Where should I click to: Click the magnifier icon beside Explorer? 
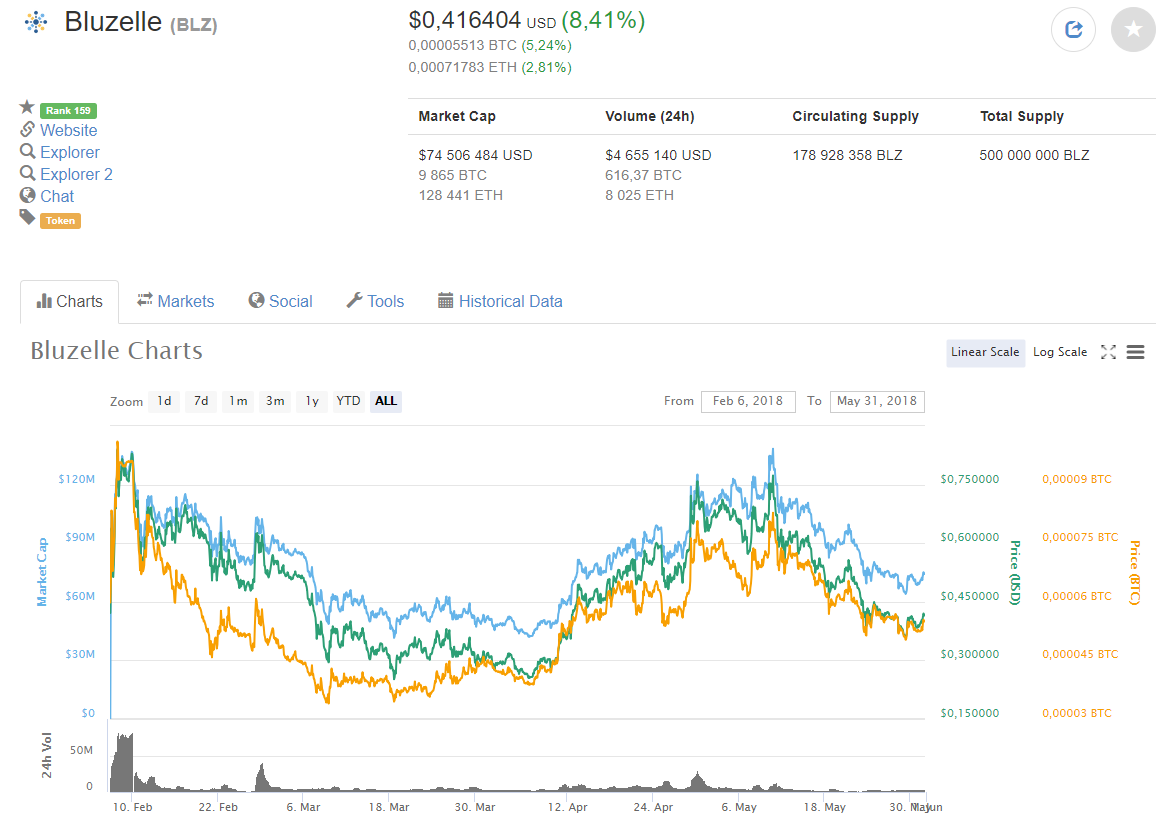[x=27, y=152]
